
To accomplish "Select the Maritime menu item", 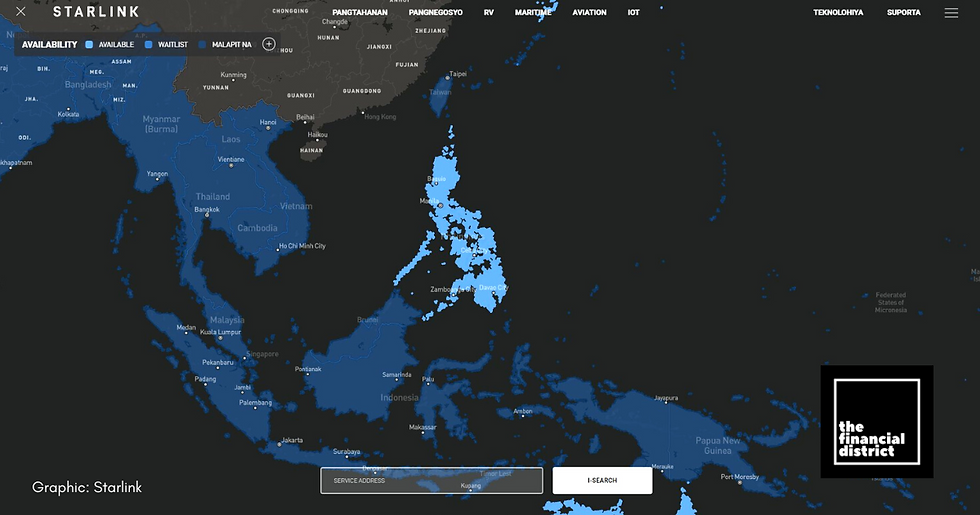I will tap(533, 12).
